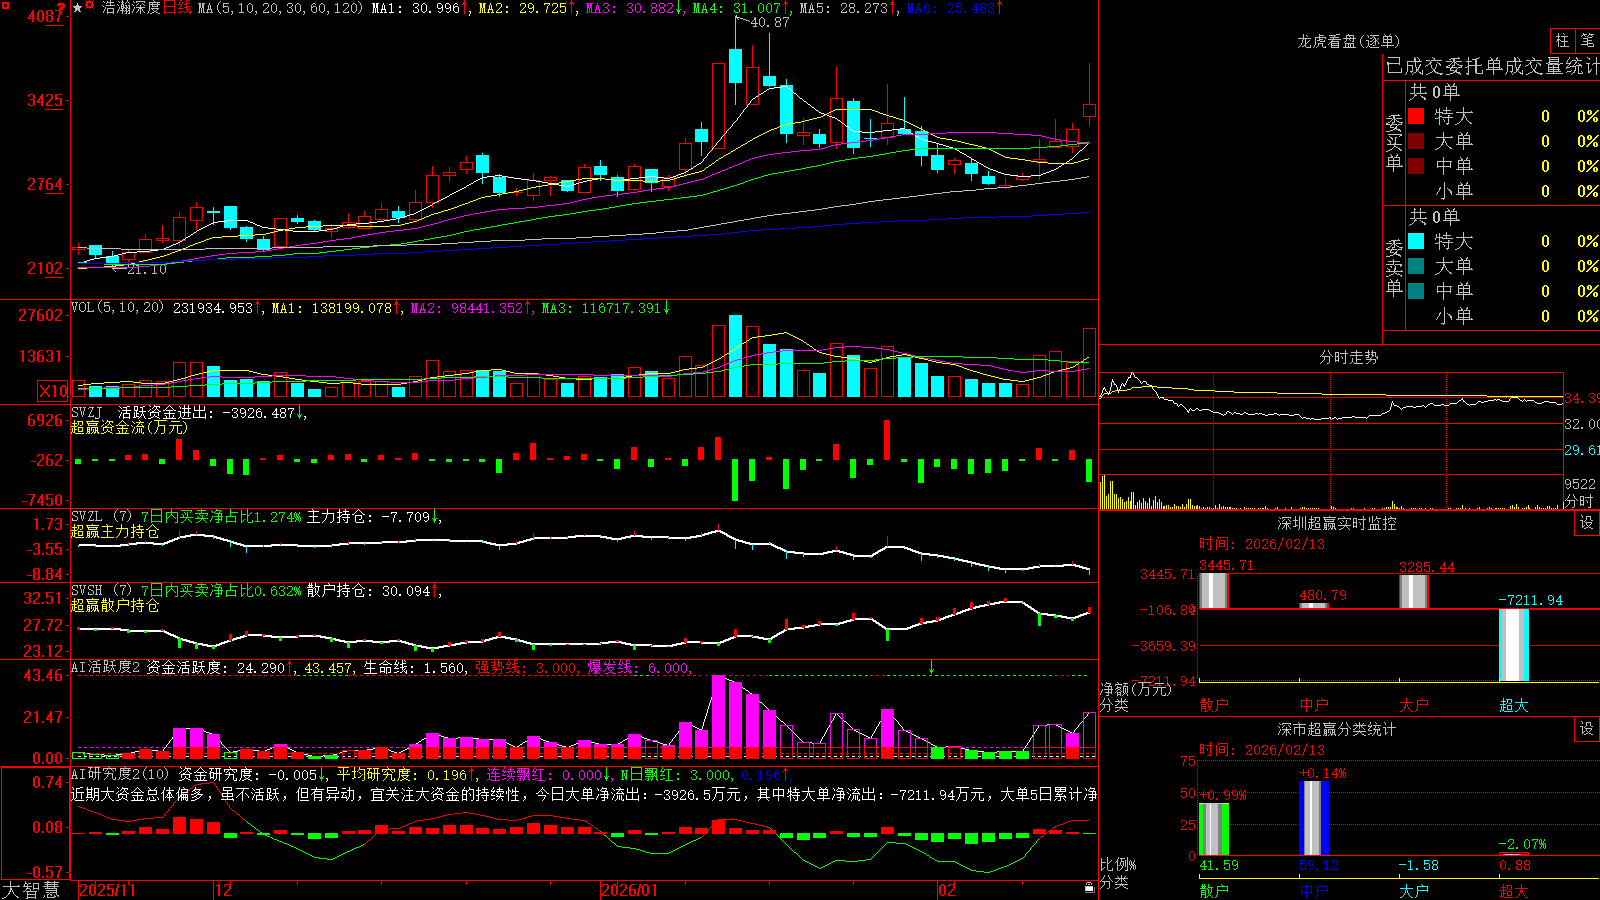Click the 40.87 high price marker
1600x900 pixels.
point(769,22)
